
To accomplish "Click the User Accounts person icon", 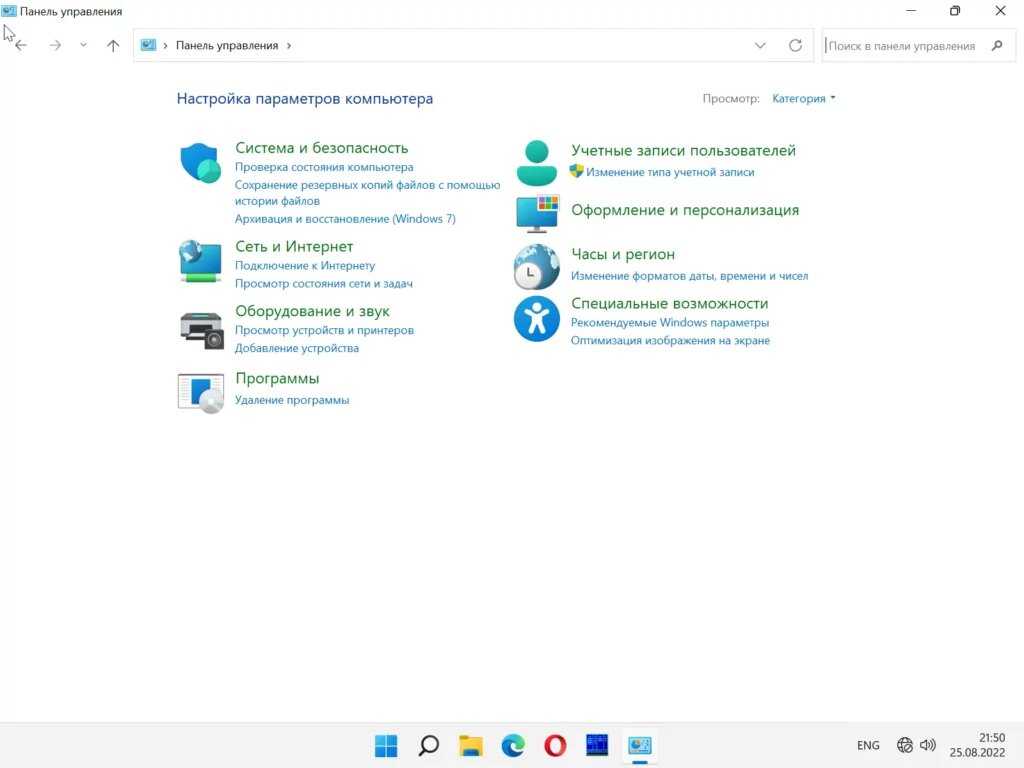I will click(x=536, y=163).
